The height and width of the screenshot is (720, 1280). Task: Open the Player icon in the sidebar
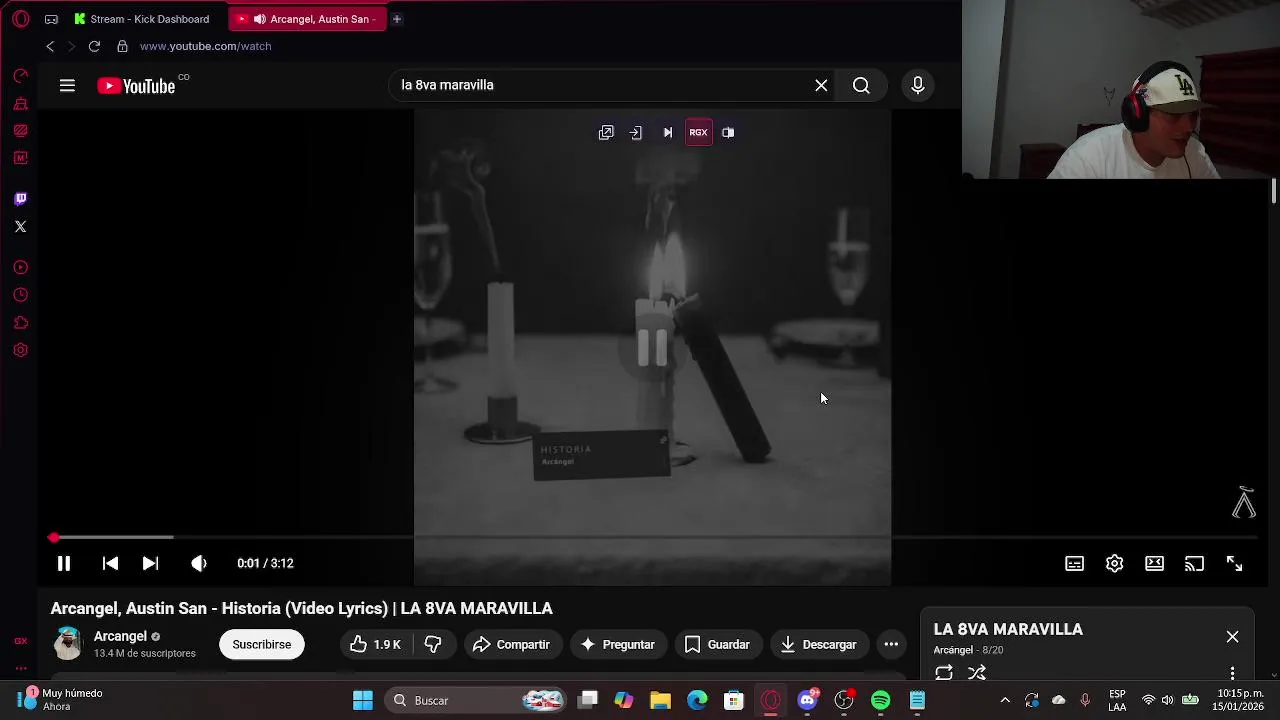20,268
